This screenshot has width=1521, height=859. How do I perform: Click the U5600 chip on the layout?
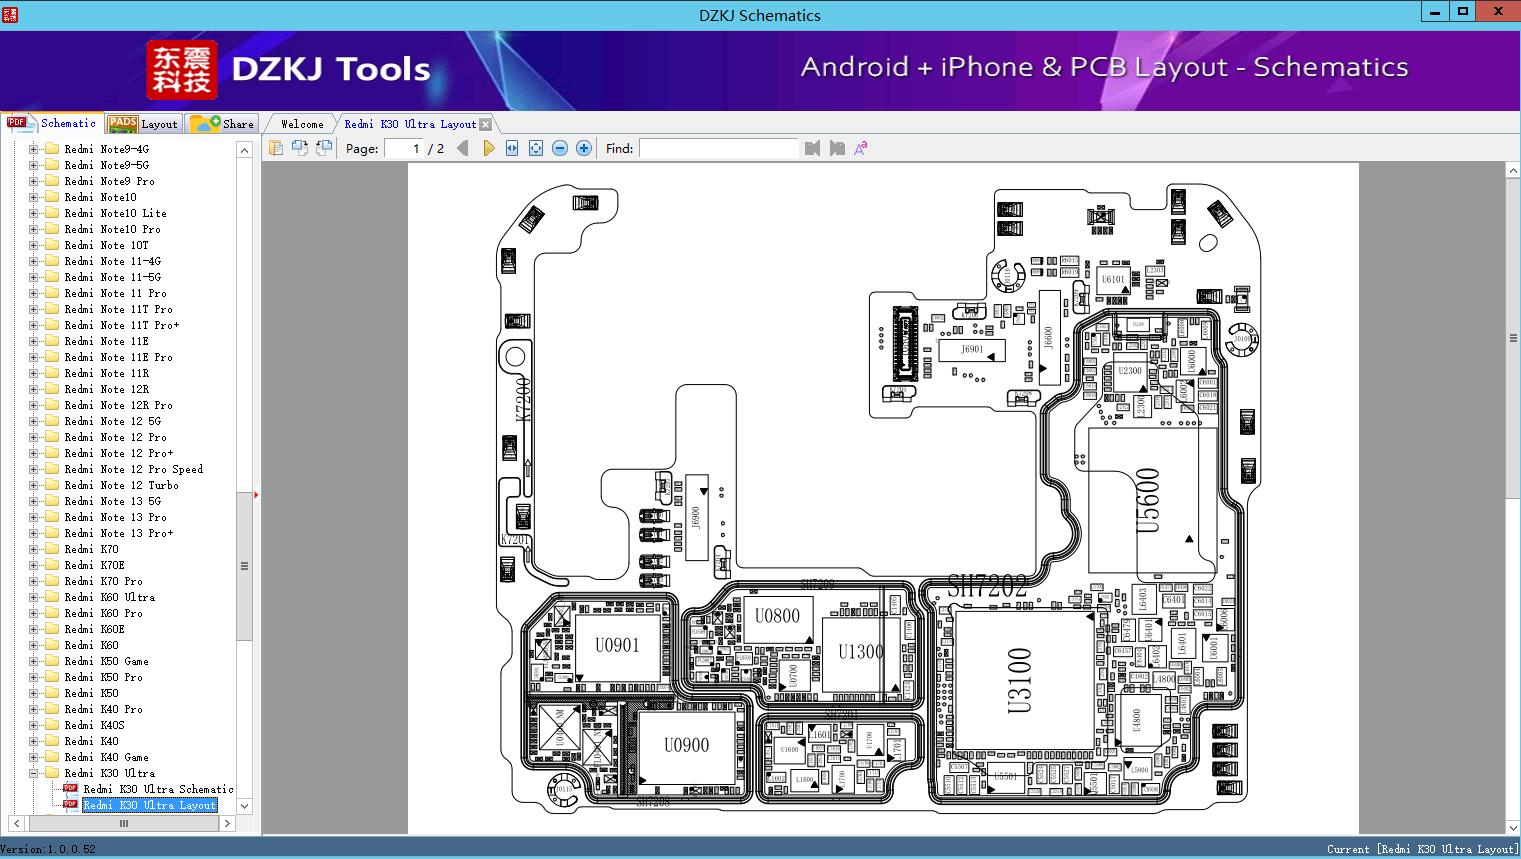(x=1153, y=500)
